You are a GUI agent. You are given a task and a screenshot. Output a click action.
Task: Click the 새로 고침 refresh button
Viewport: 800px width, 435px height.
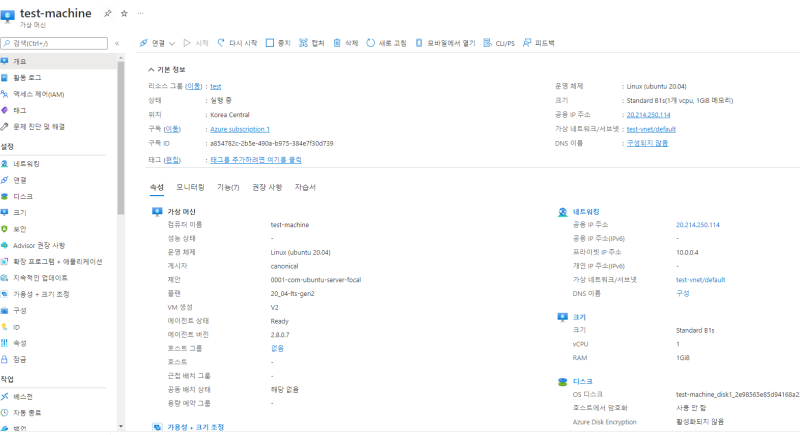[x=387, y=43]
